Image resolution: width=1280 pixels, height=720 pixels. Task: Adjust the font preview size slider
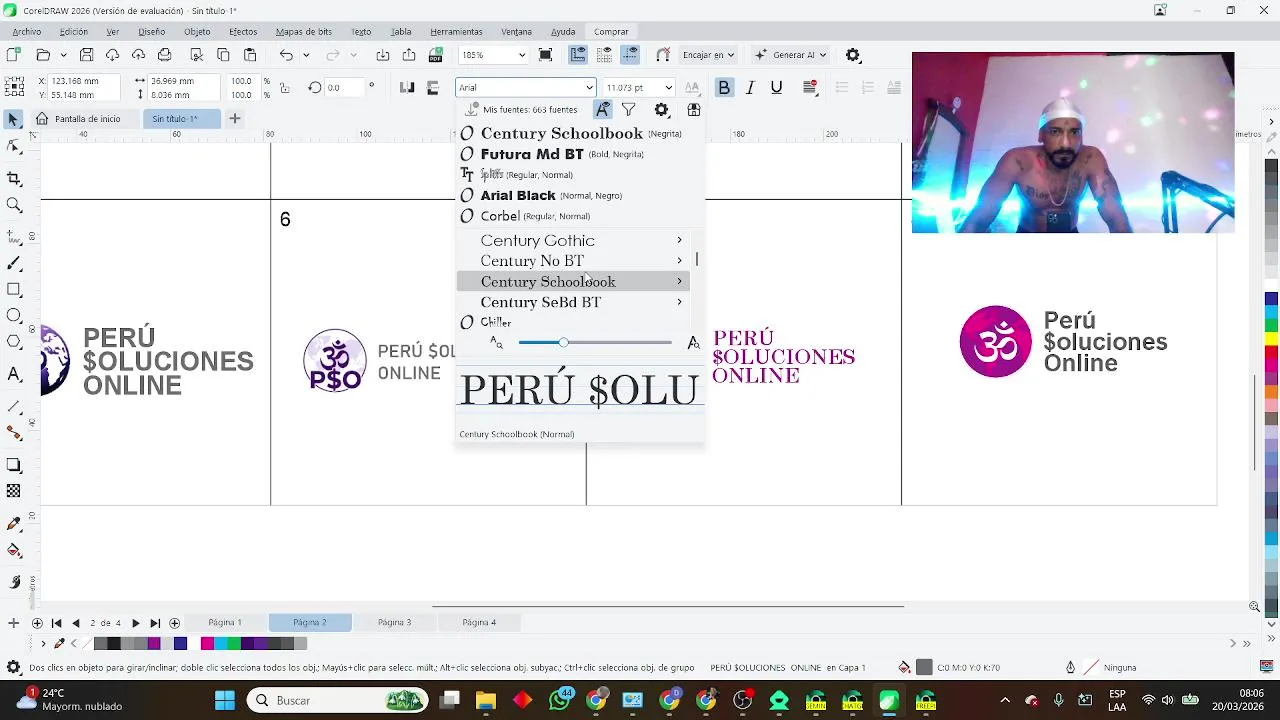tap(563, 343)
